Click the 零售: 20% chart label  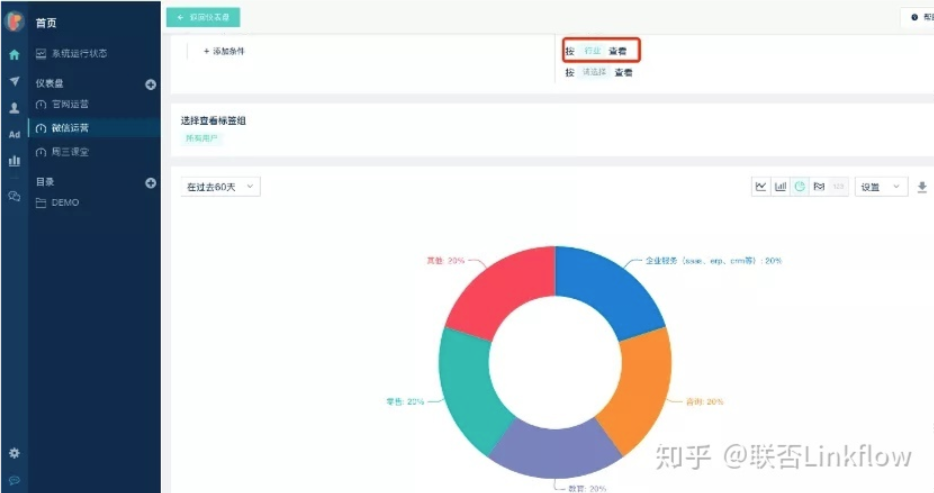click(x=405, y=402)
